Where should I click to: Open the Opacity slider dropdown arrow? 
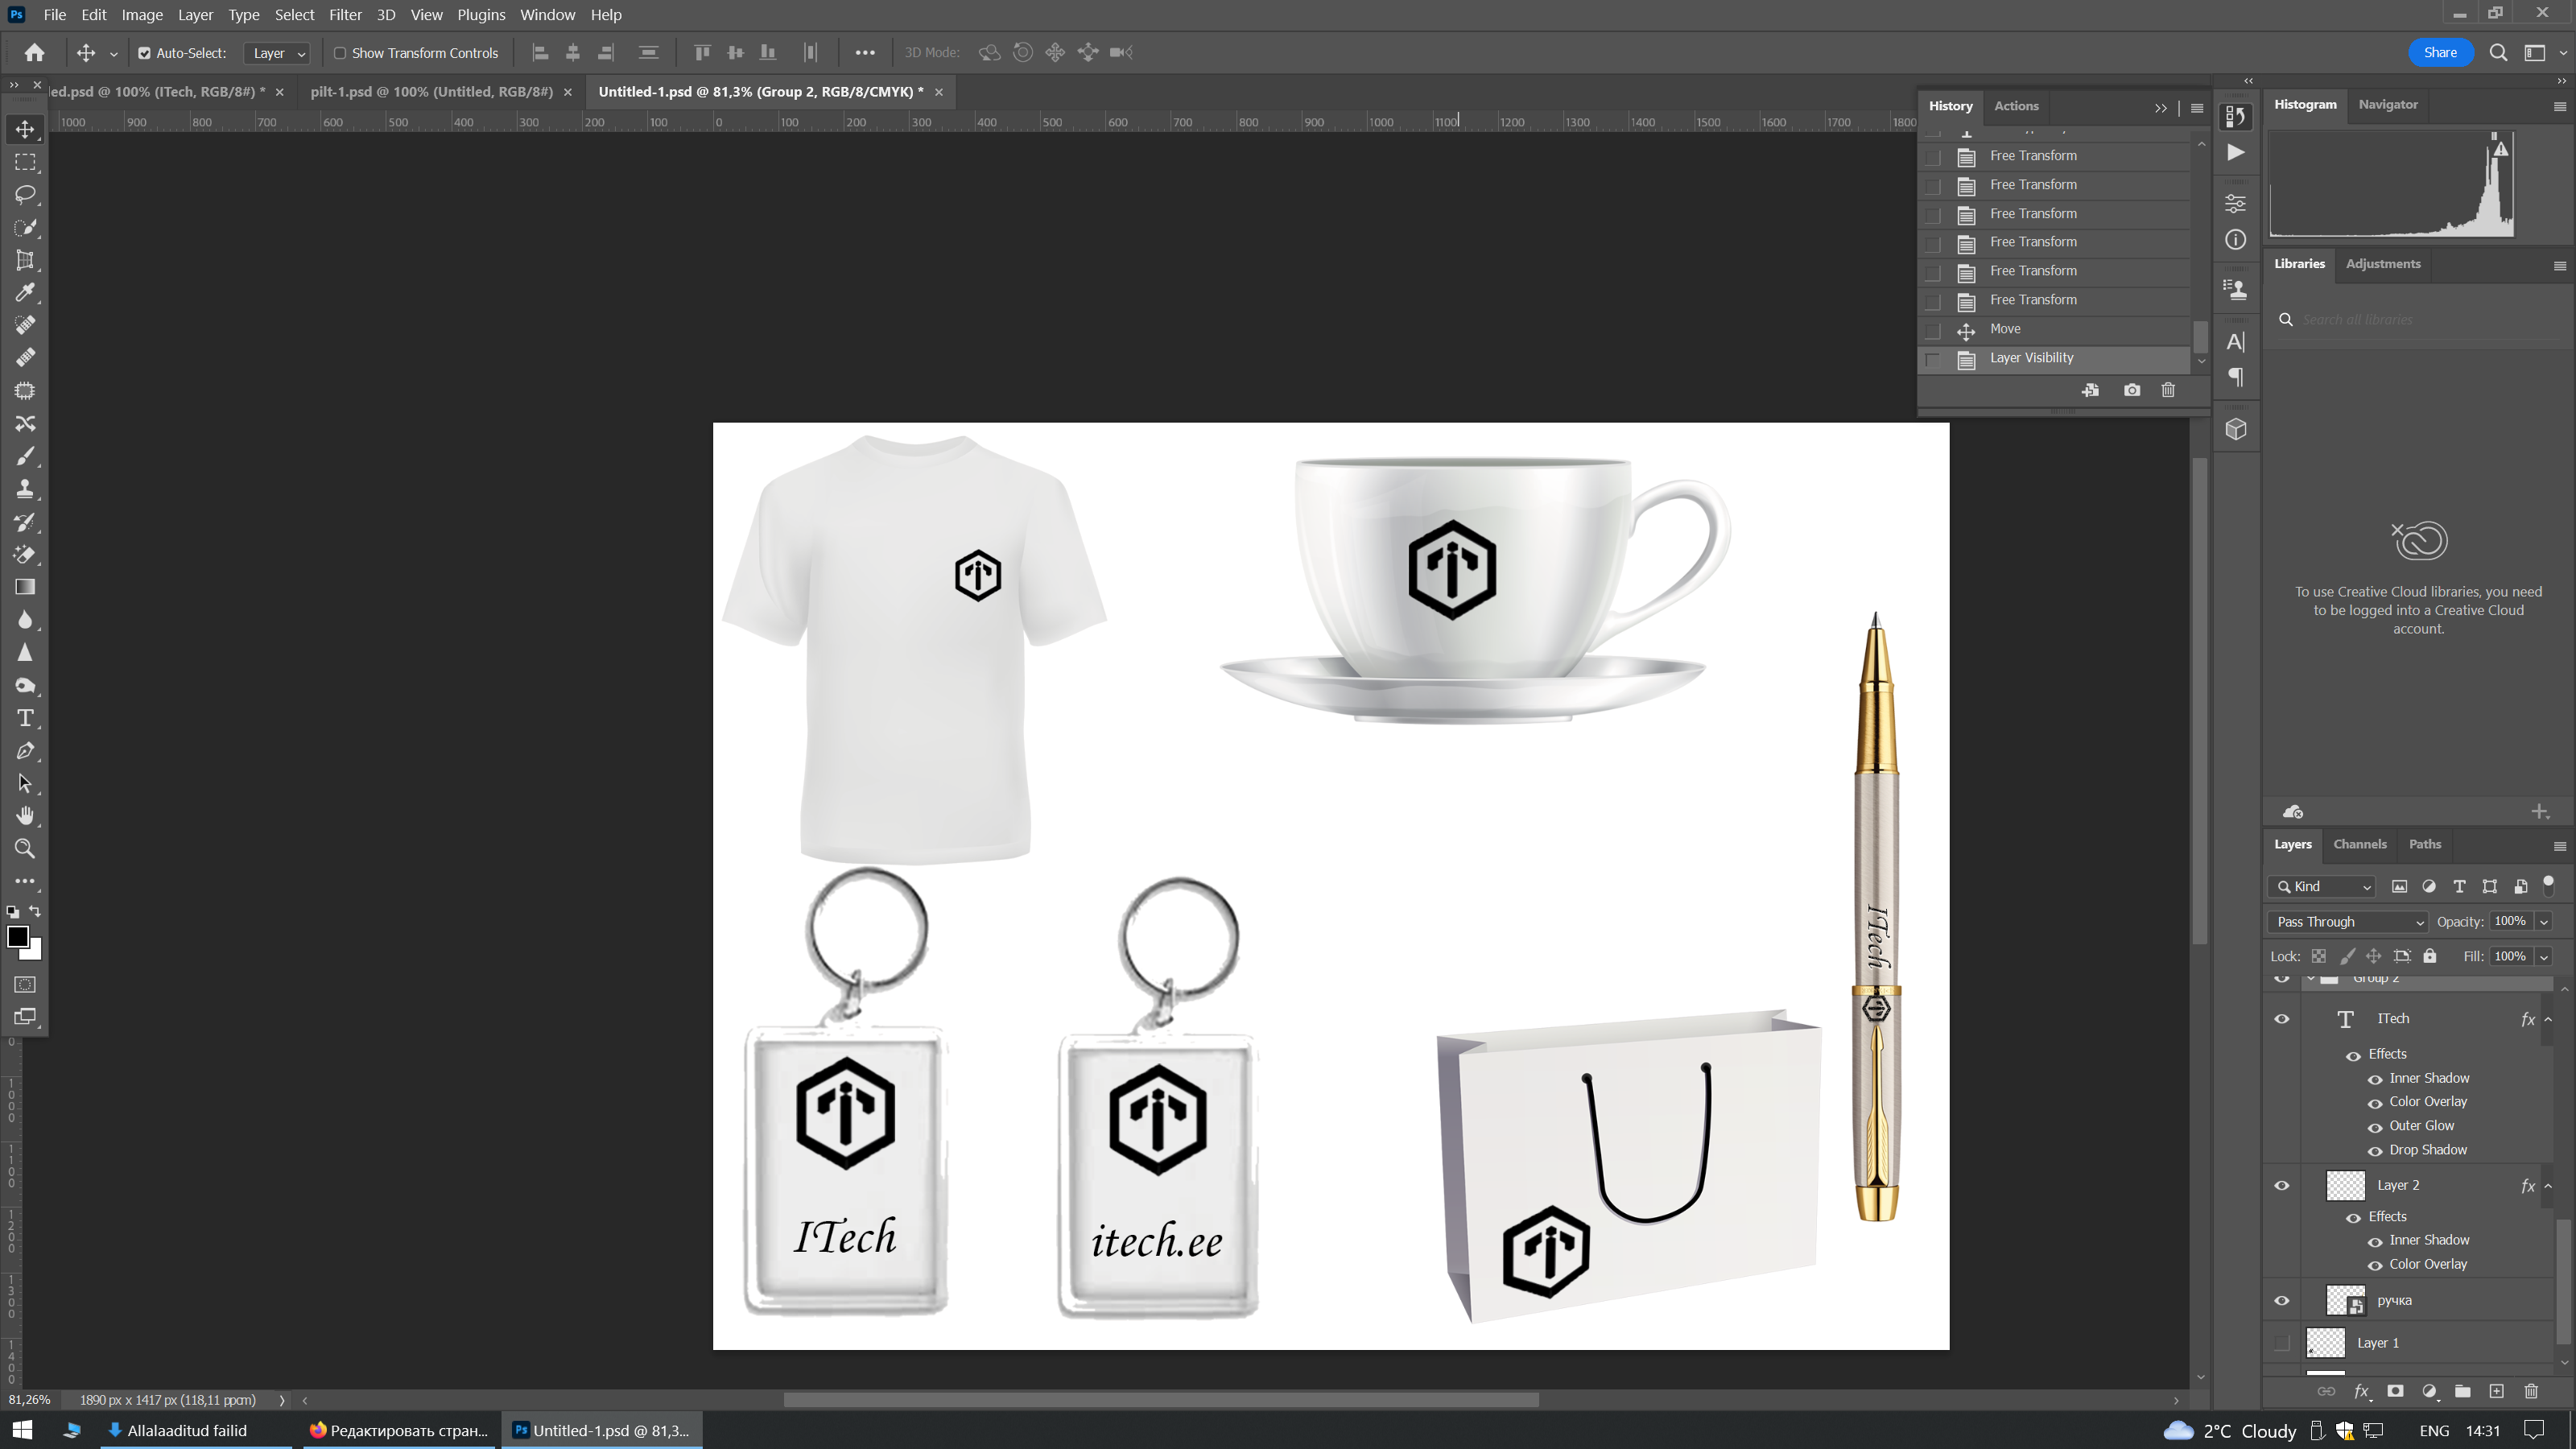2544,922
